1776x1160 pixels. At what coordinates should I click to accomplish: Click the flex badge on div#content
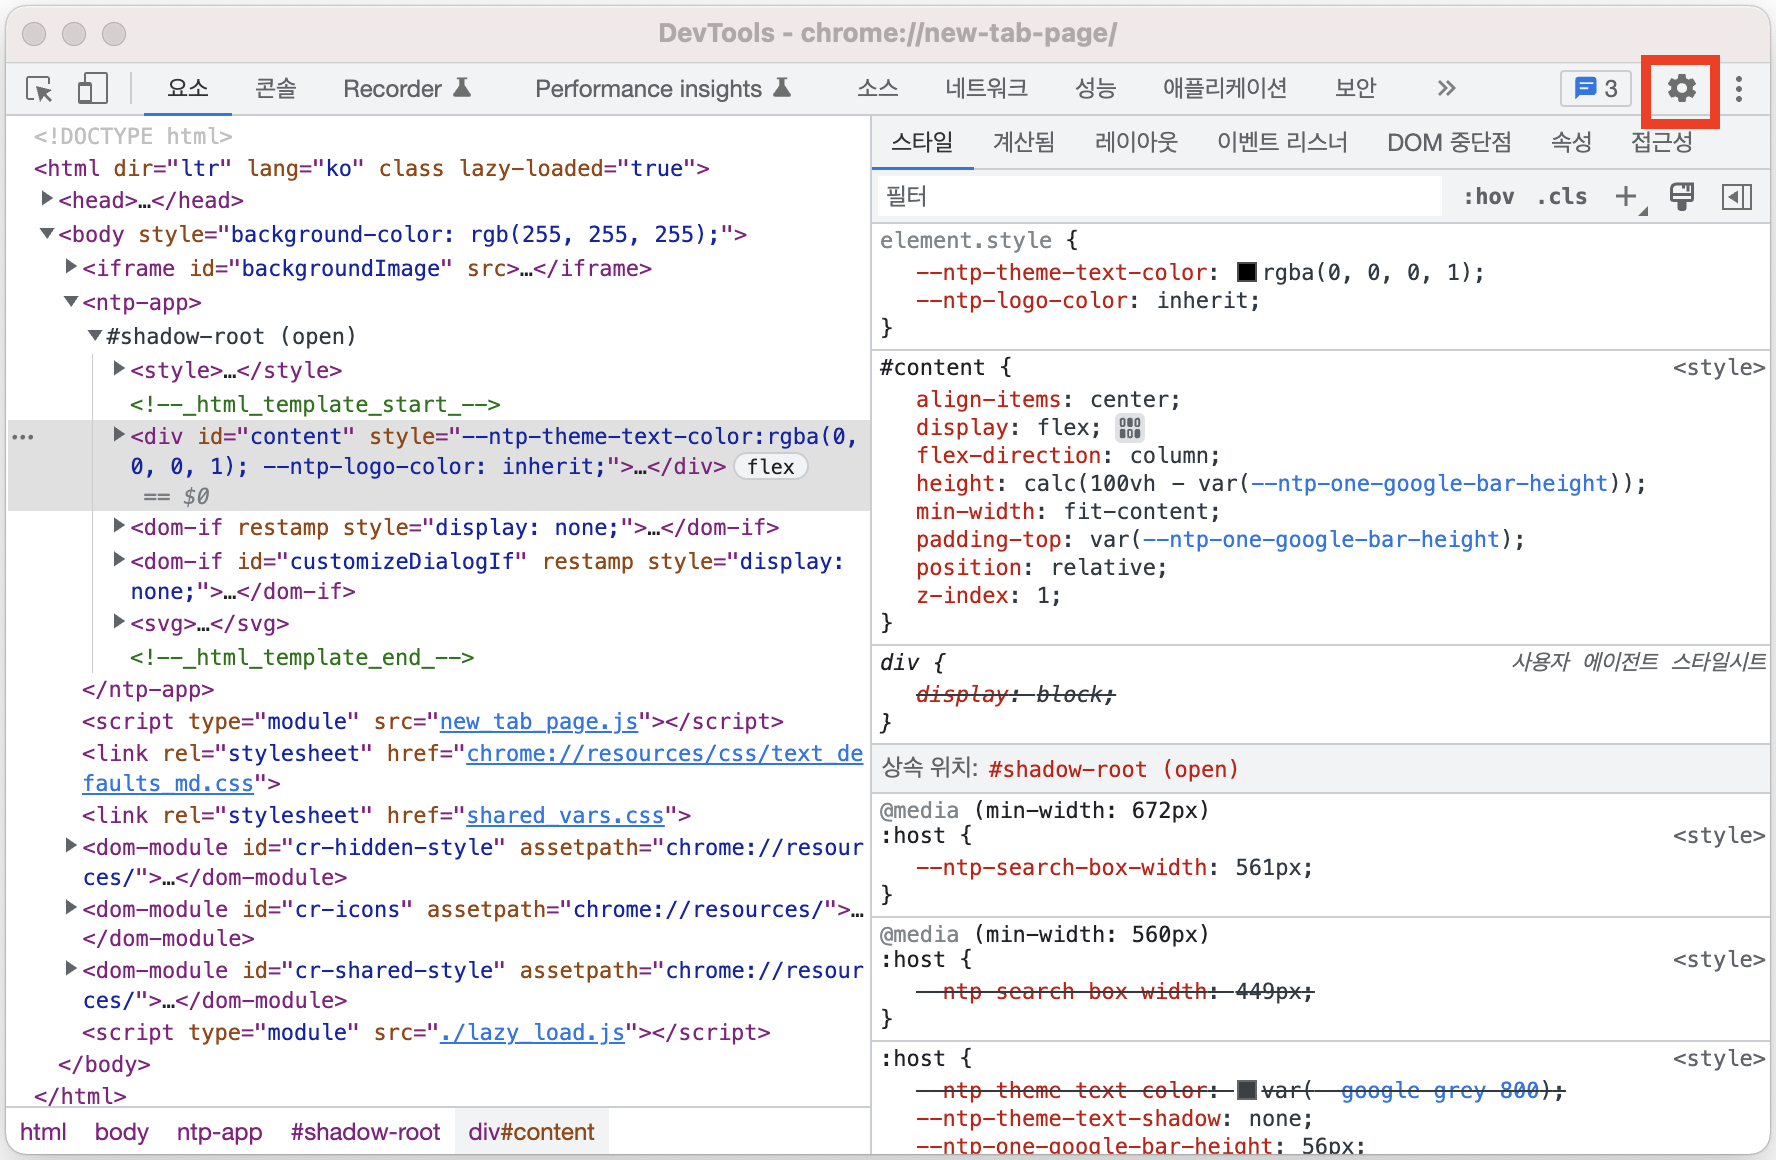click(x=771, y=467)
